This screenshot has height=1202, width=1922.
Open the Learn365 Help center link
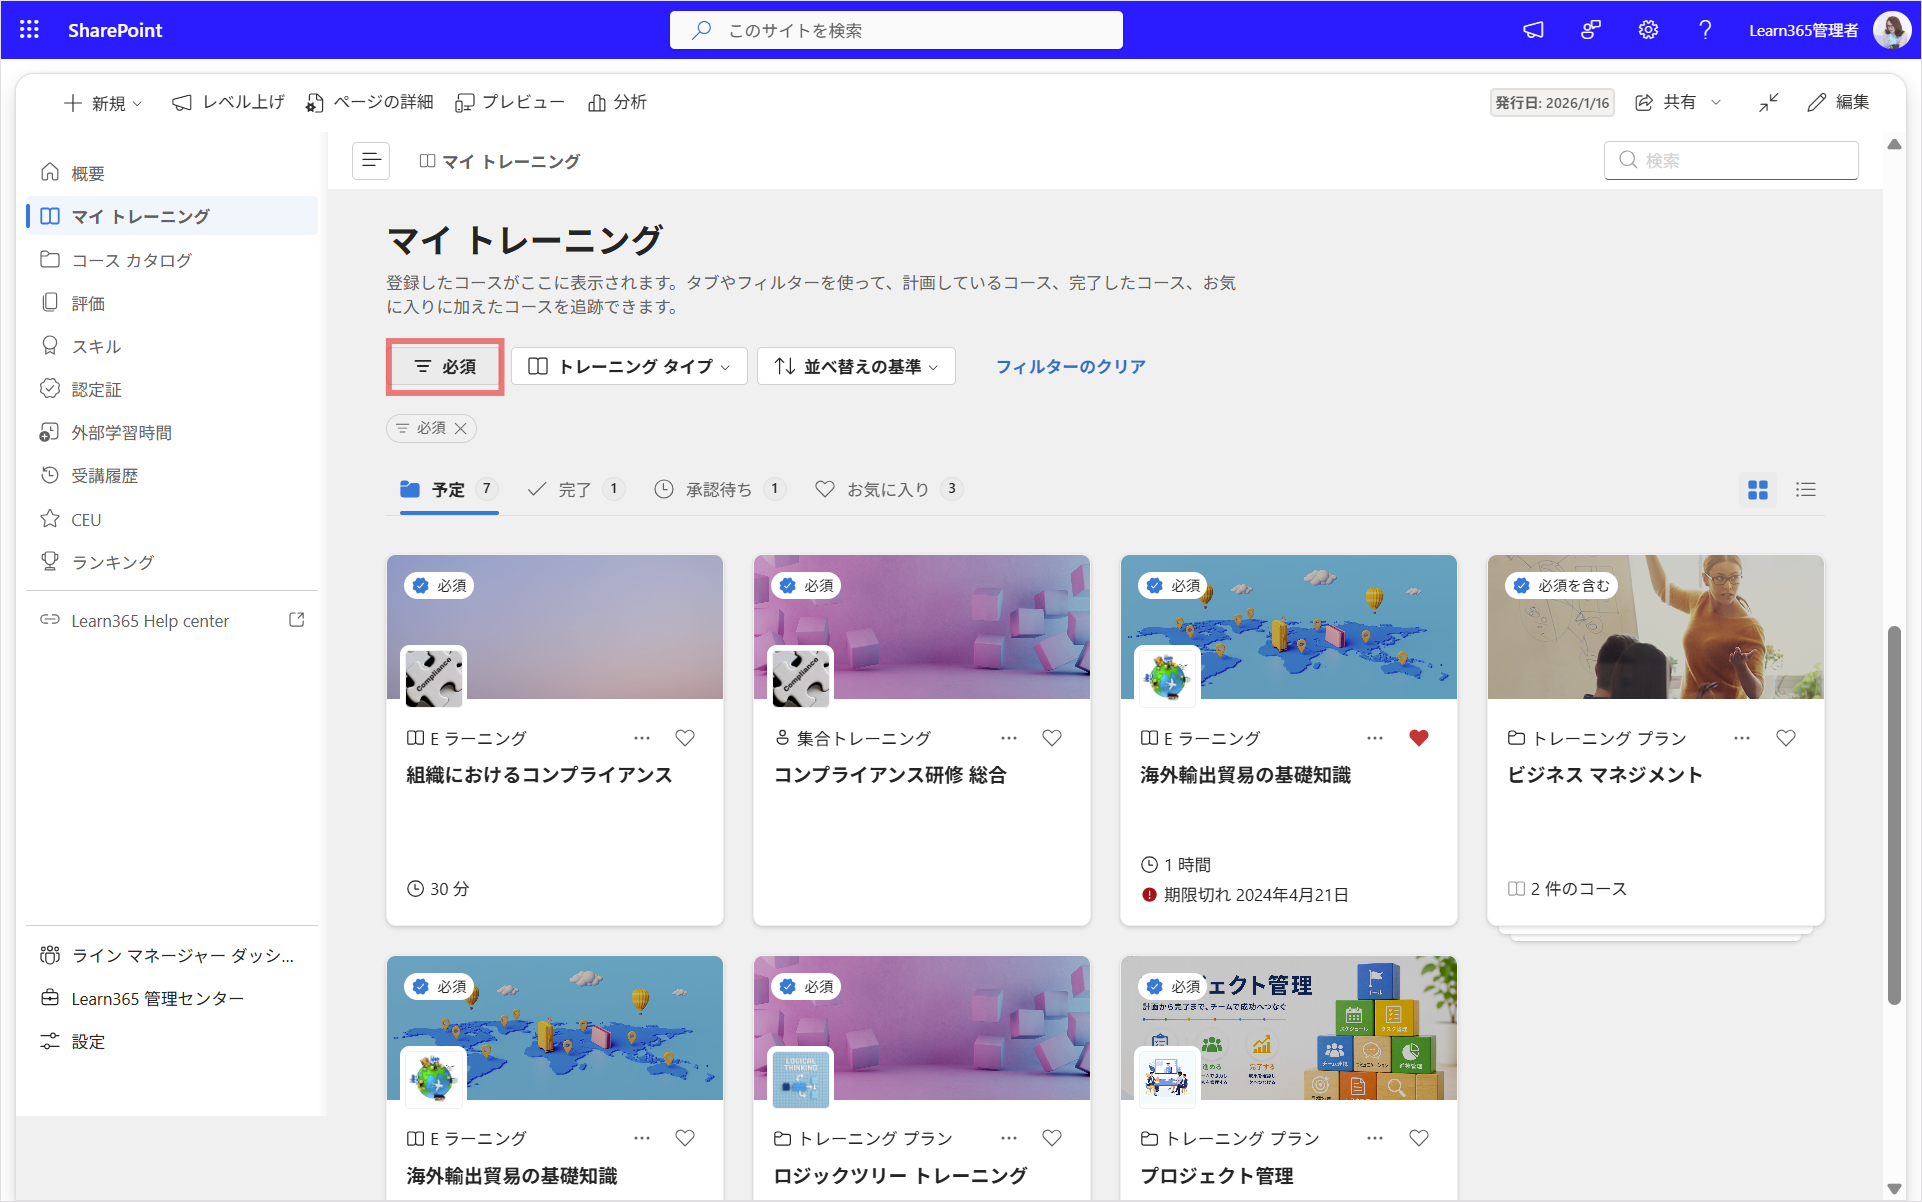pyautogui.click(x=172, y=621)
